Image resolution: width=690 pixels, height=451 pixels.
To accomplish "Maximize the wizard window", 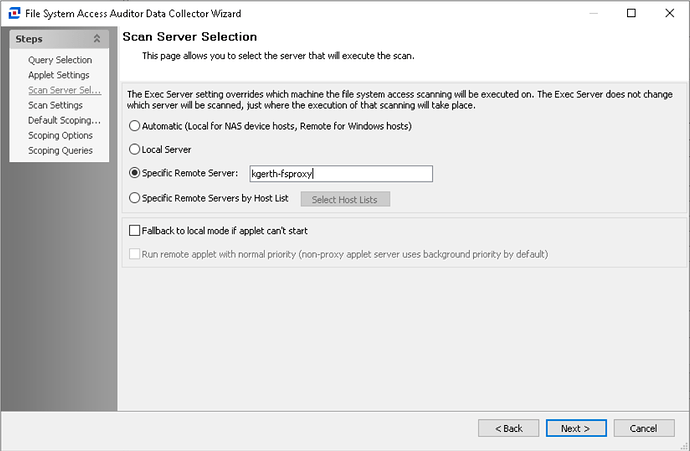I will pyautogui.click(x=631, y=13).
